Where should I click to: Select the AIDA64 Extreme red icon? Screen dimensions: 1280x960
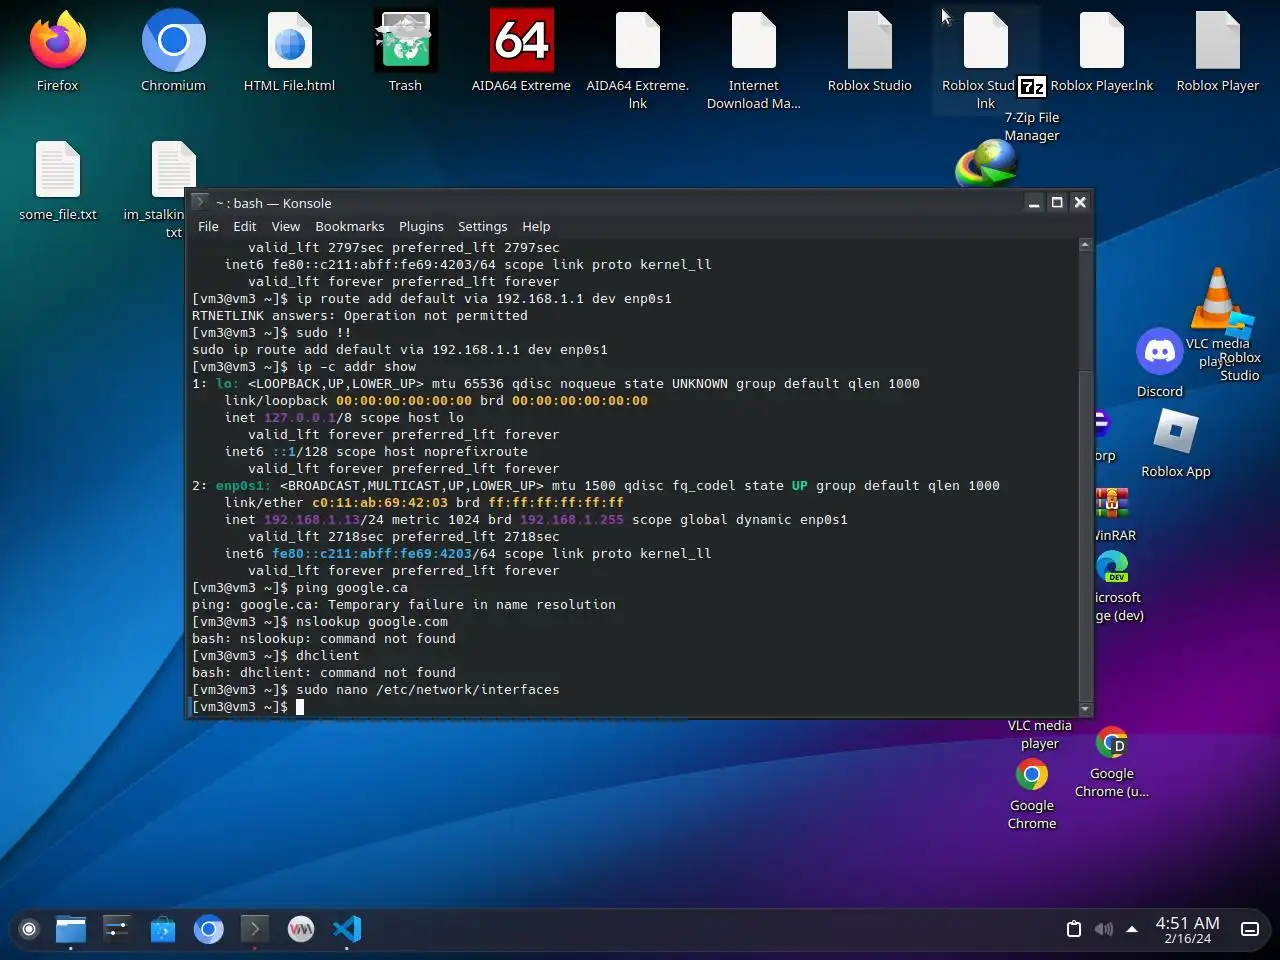tap(521, 40)
